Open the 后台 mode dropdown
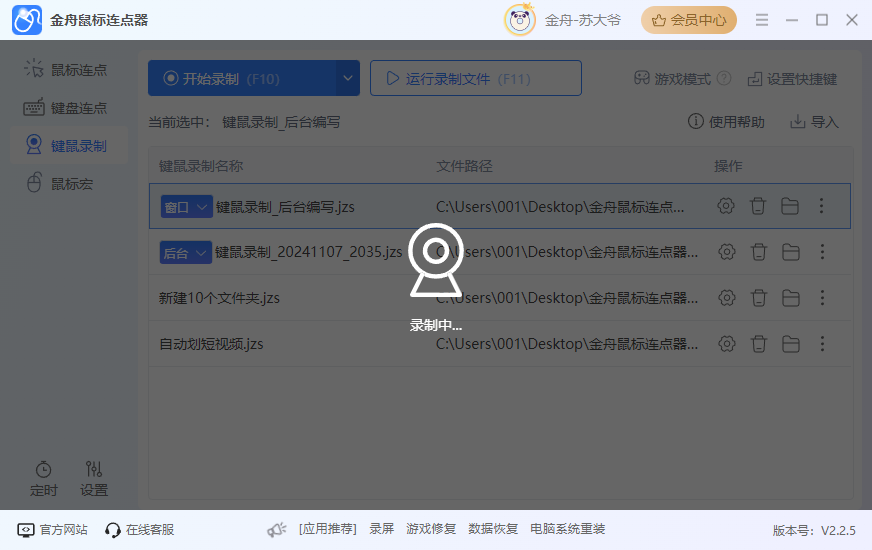Viewport: 872px width, 550px height. point(185,253)
